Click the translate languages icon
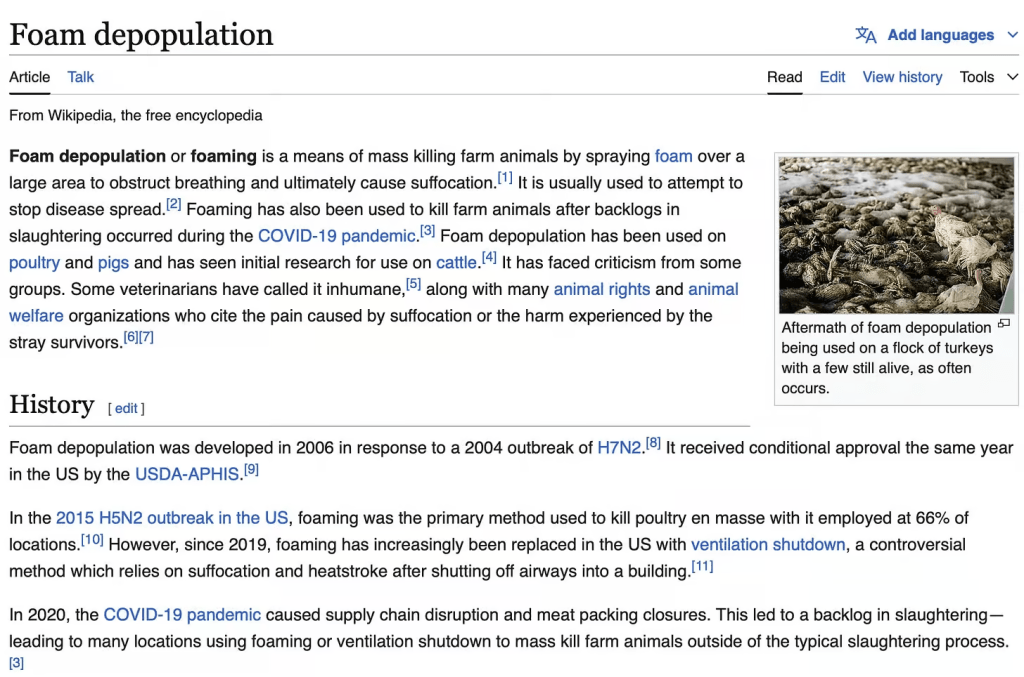Viewport: 1024px width, 677px height. pyautogui.click(x=865, y=35)
